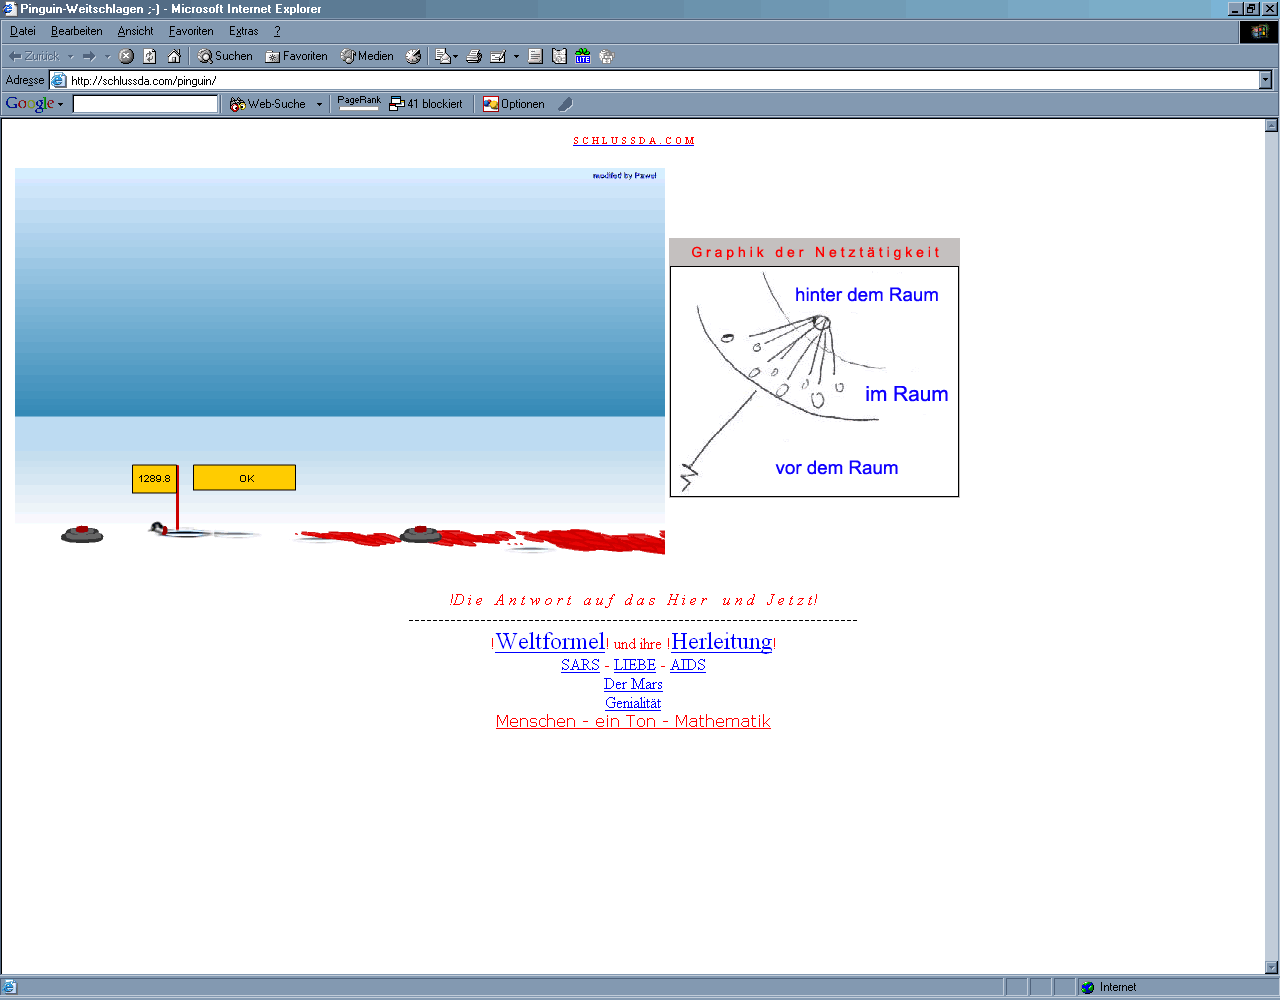
Task: Click the Refresh page icon
Action: (150, 56)
